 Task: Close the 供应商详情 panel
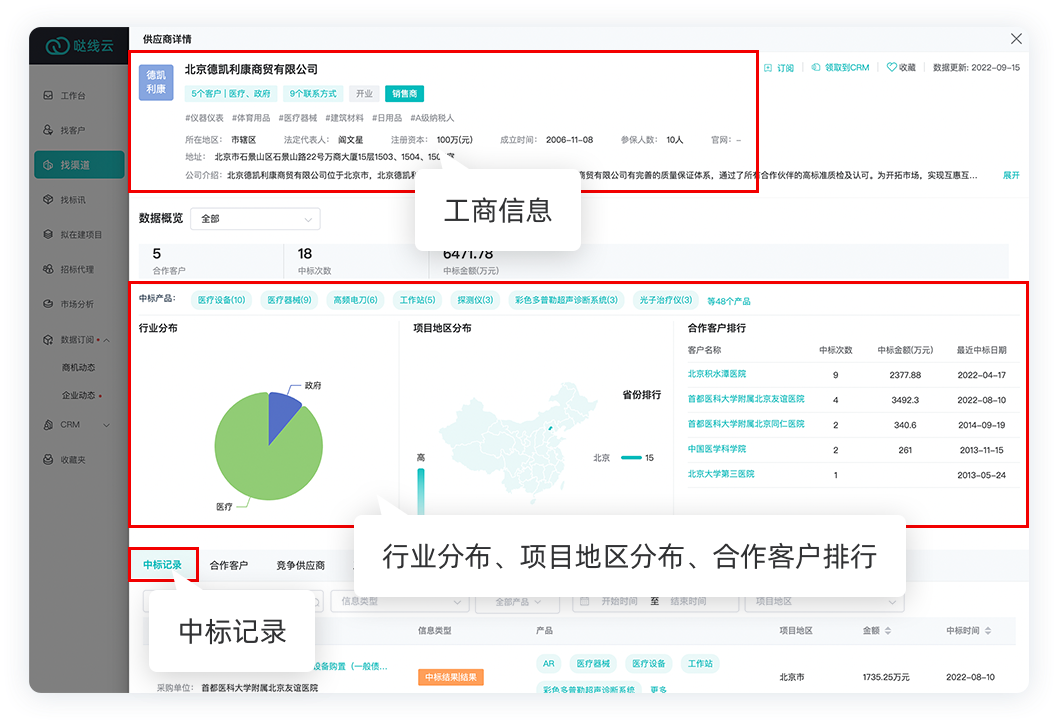[1016, 39]
